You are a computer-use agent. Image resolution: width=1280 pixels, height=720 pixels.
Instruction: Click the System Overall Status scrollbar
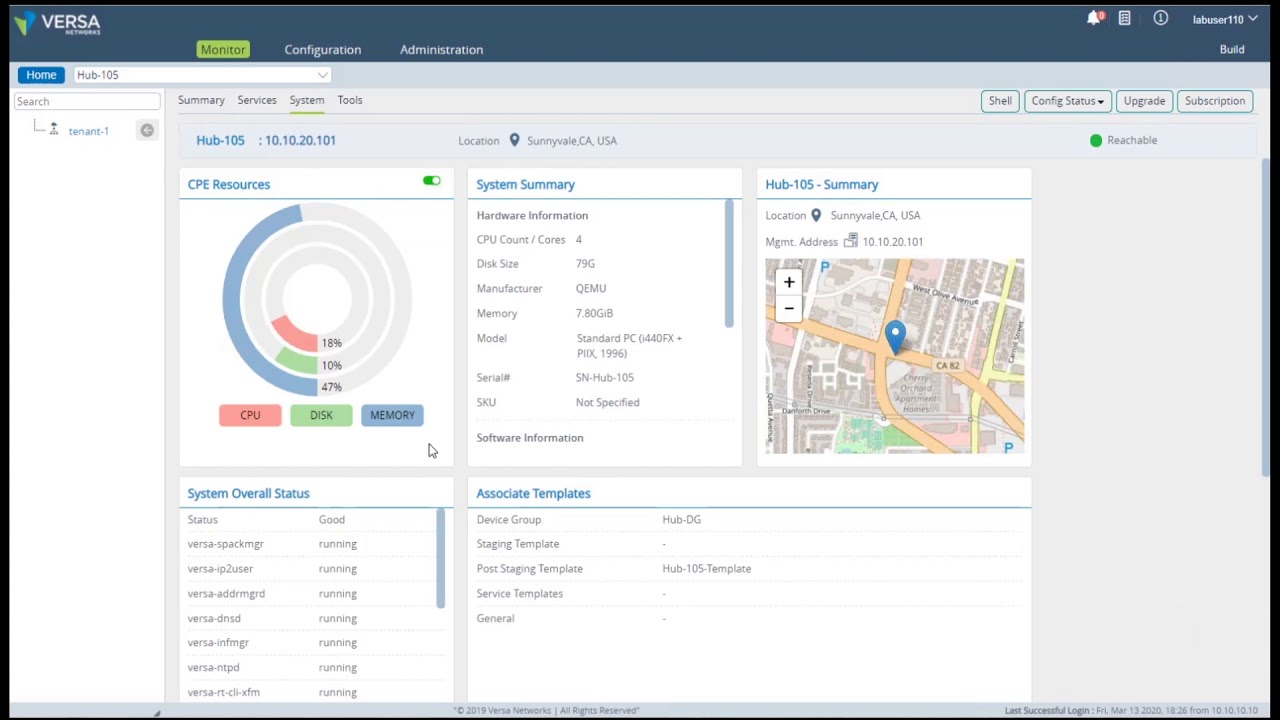click(440, 558)
